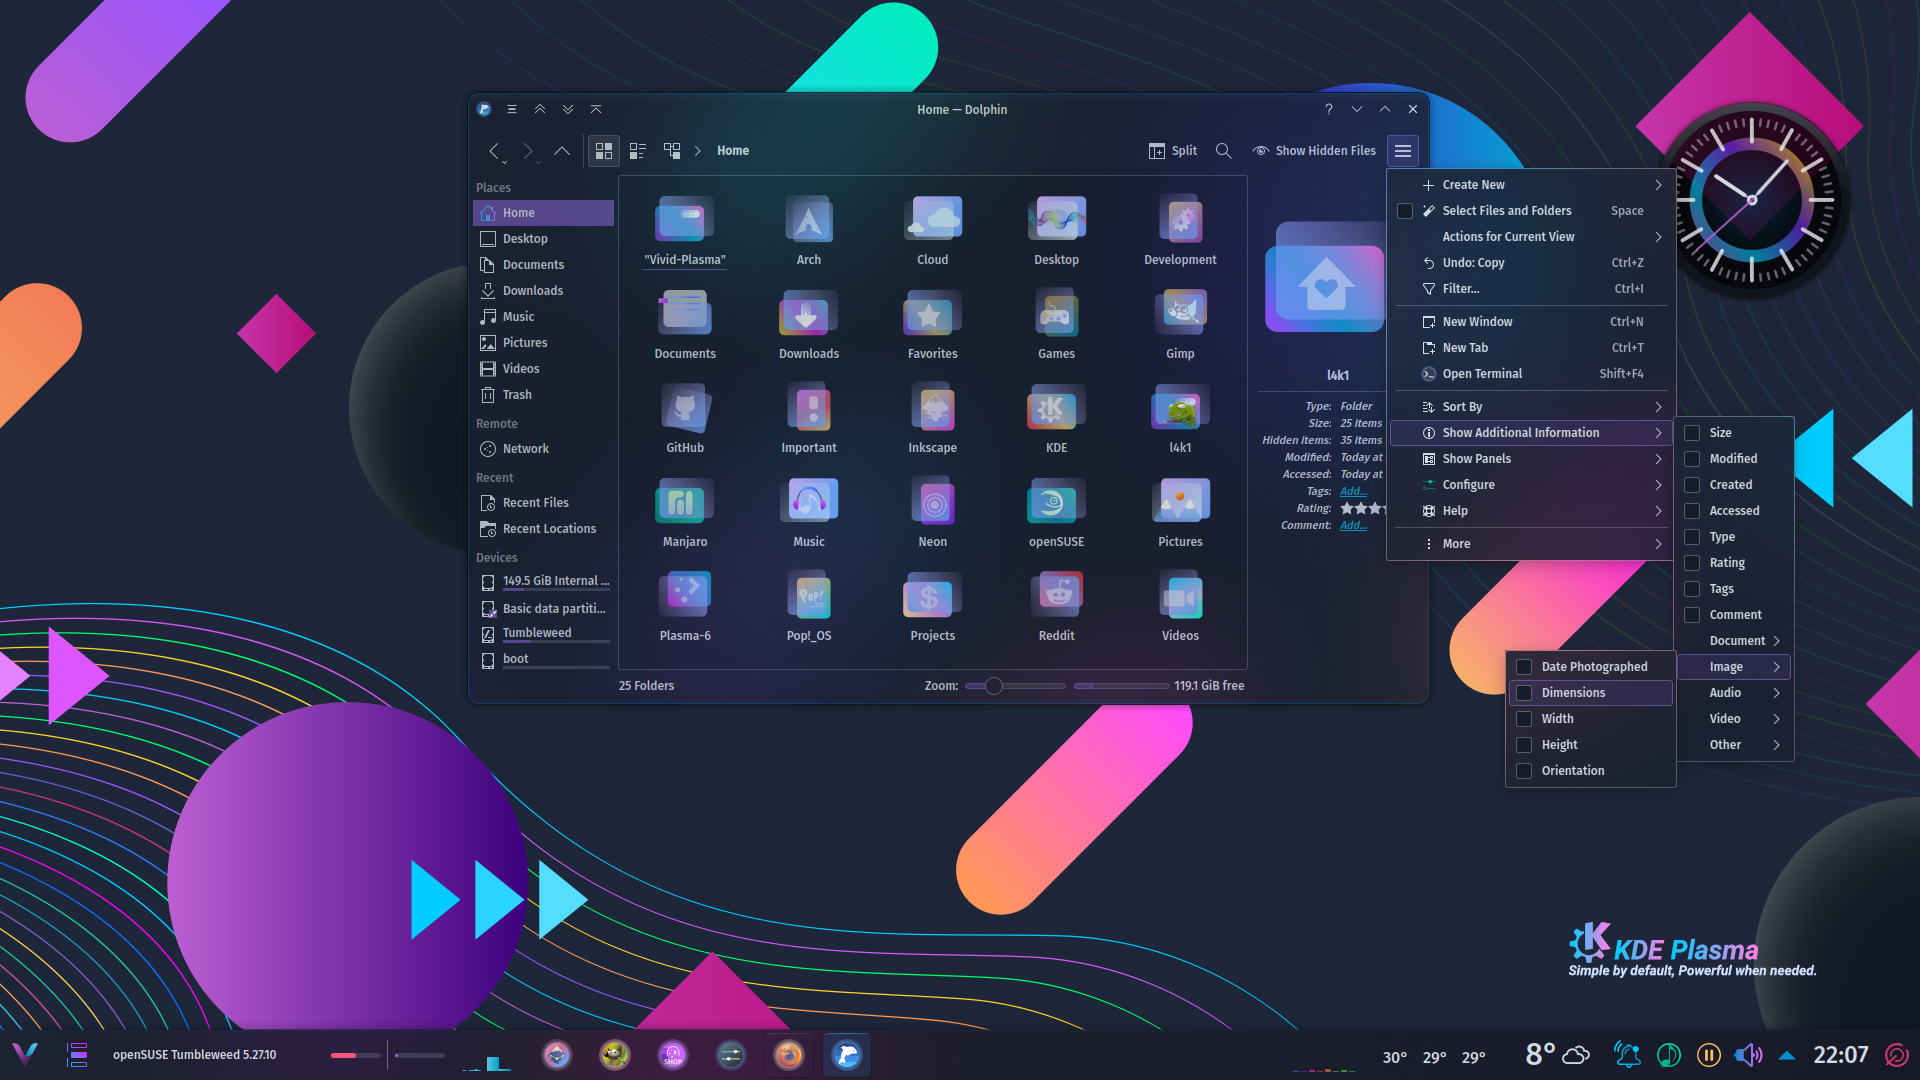Launch Firefox from the taskbar
This screenshot has width=1920, height=1080.
(789, 1055)
